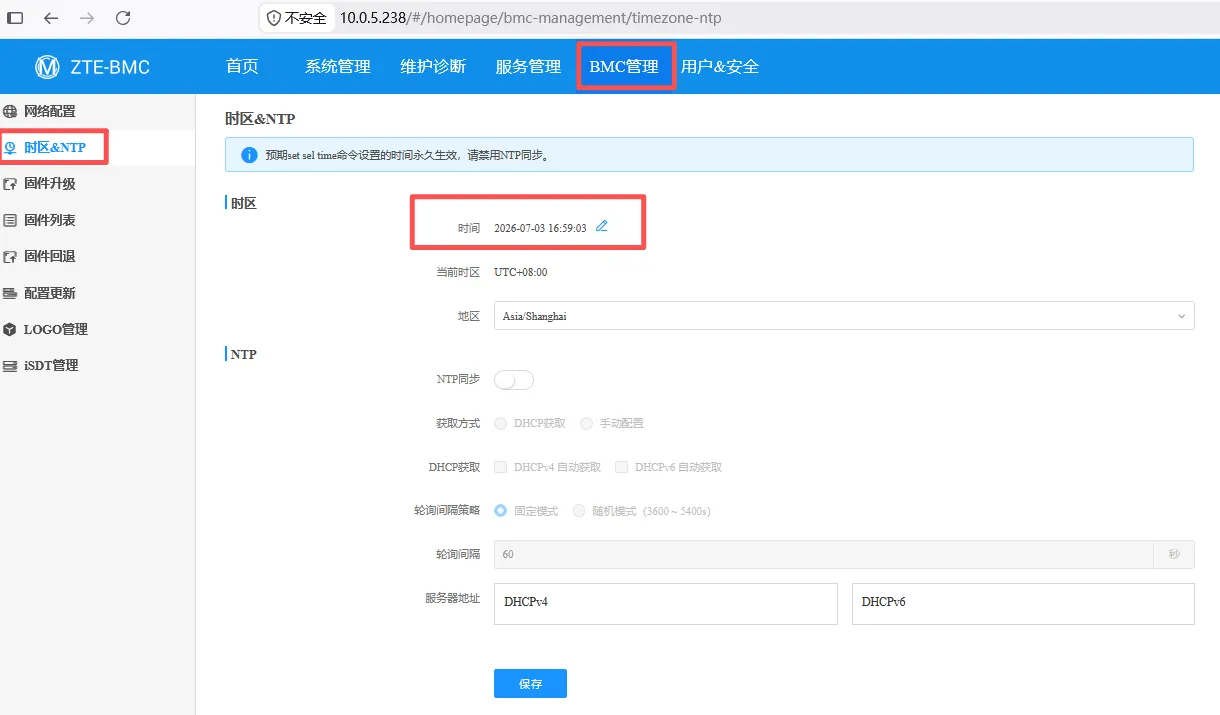This screenshot has width=1220, height=715.
Task: Open the BMC管理 top menu
Action: click(624, 67)
